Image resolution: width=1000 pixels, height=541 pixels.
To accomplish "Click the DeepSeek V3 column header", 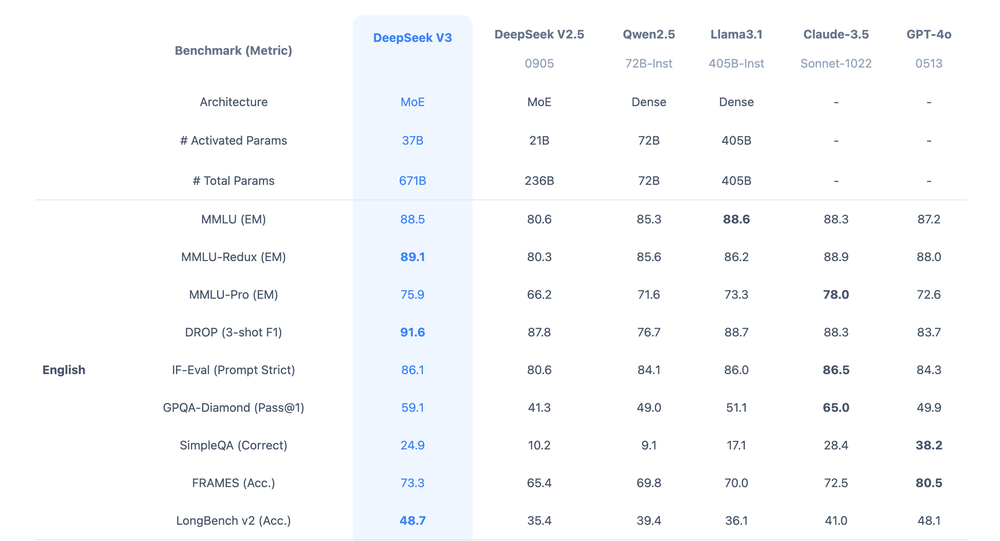I will [x=412, y=38].
